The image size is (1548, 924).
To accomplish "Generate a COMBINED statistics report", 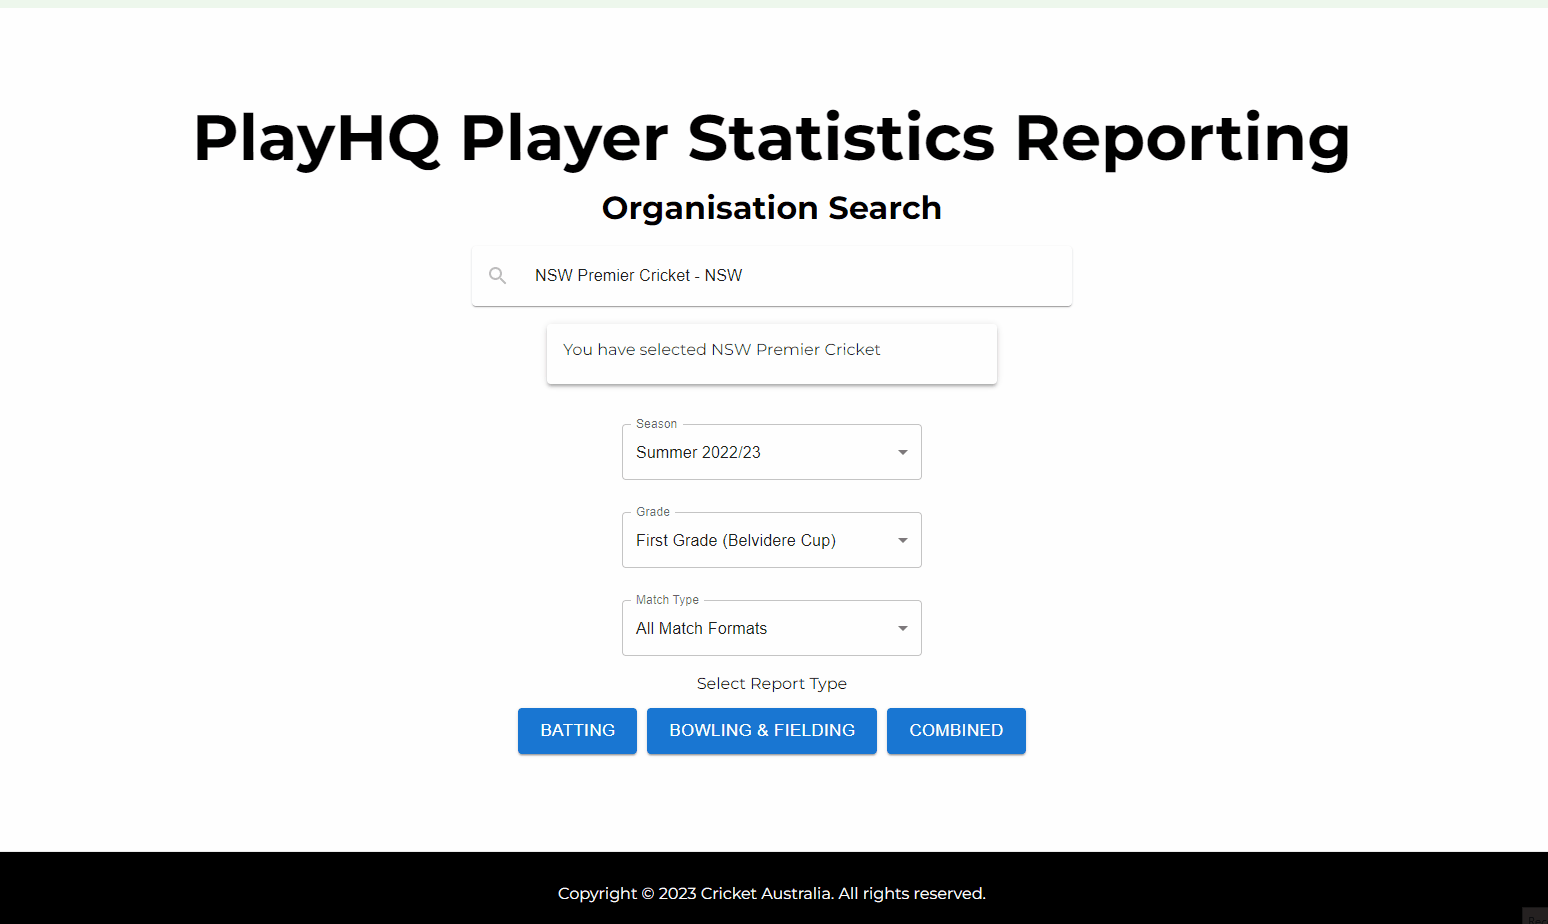I will 956,731.
